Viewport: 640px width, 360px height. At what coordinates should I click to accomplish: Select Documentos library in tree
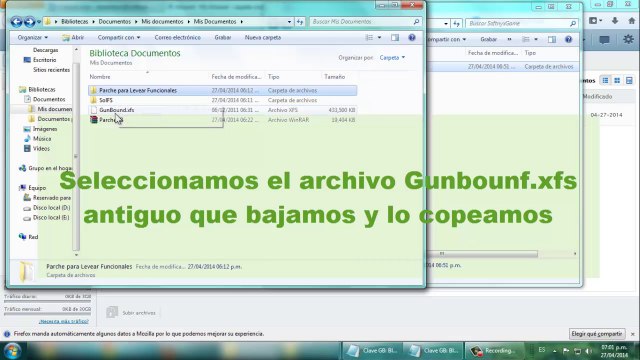point(45,99)
